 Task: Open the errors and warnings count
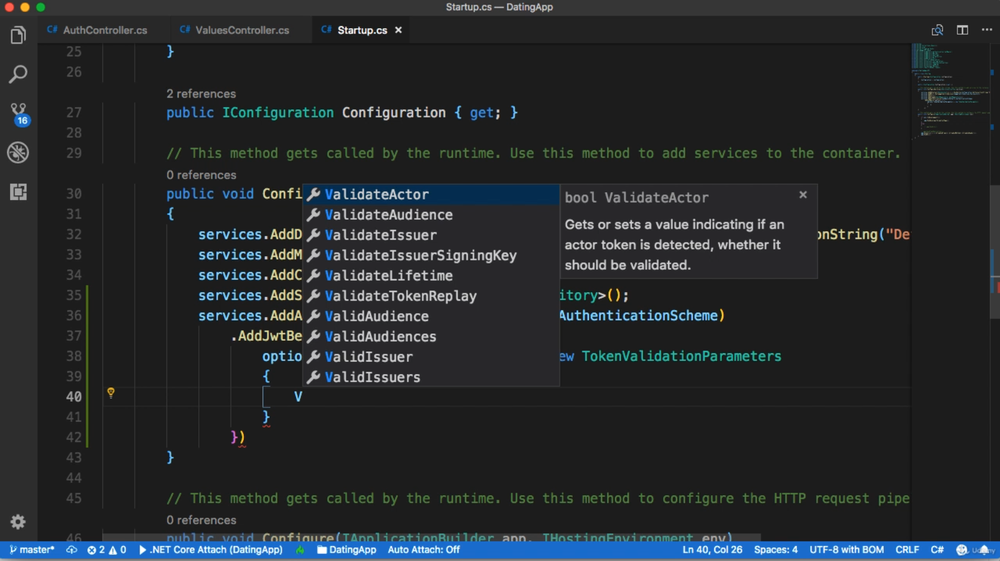(107, 550)
